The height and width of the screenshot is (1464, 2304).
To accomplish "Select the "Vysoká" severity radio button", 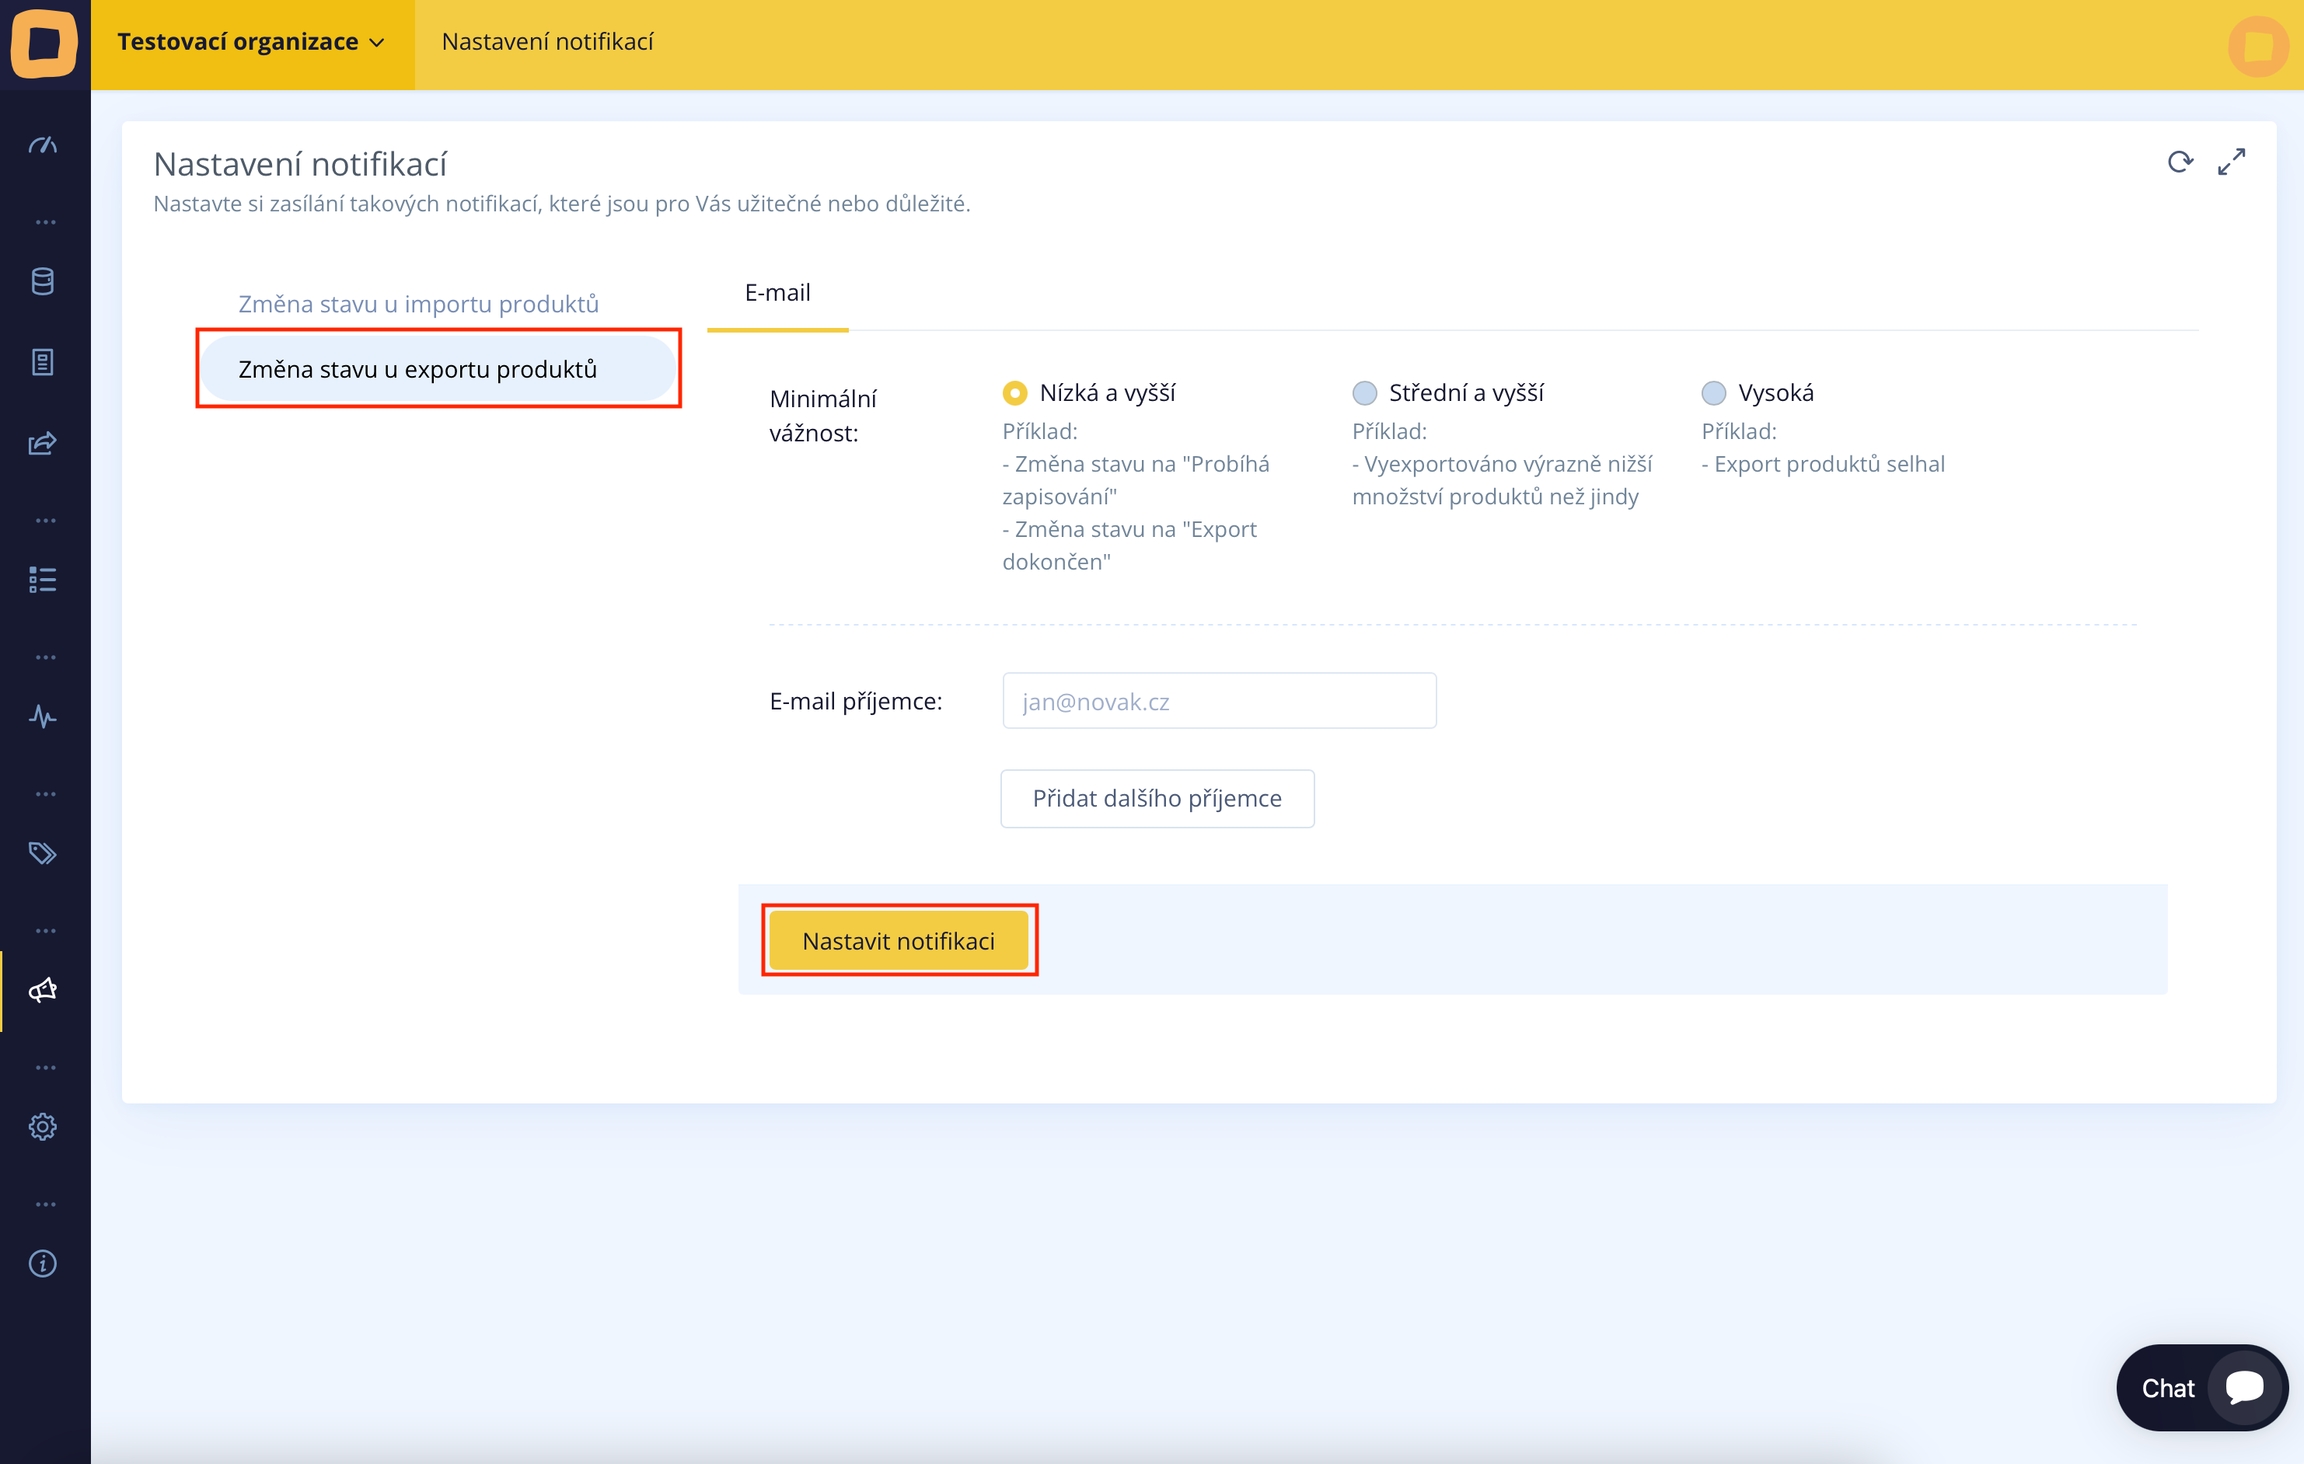I will (1713, 393).
